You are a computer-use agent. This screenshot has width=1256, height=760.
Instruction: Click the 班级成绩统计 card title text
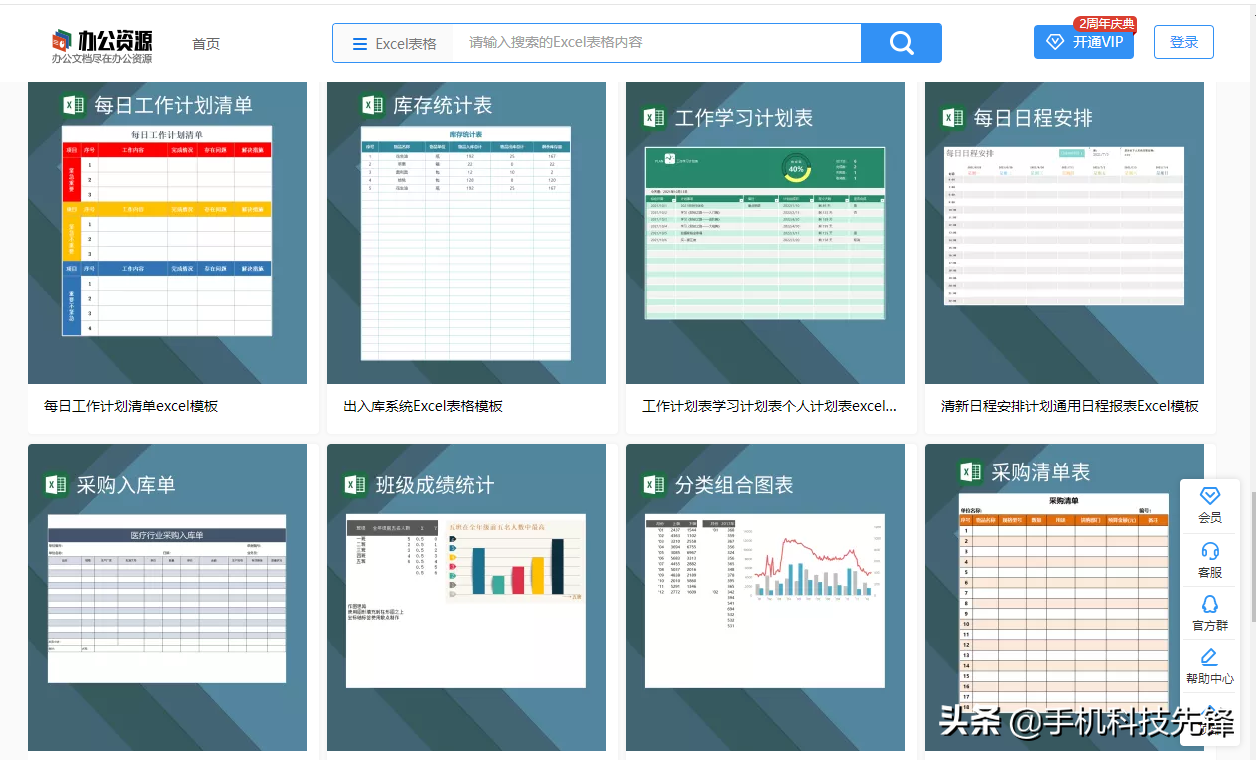pyautogui.click(x=435, y=485)
